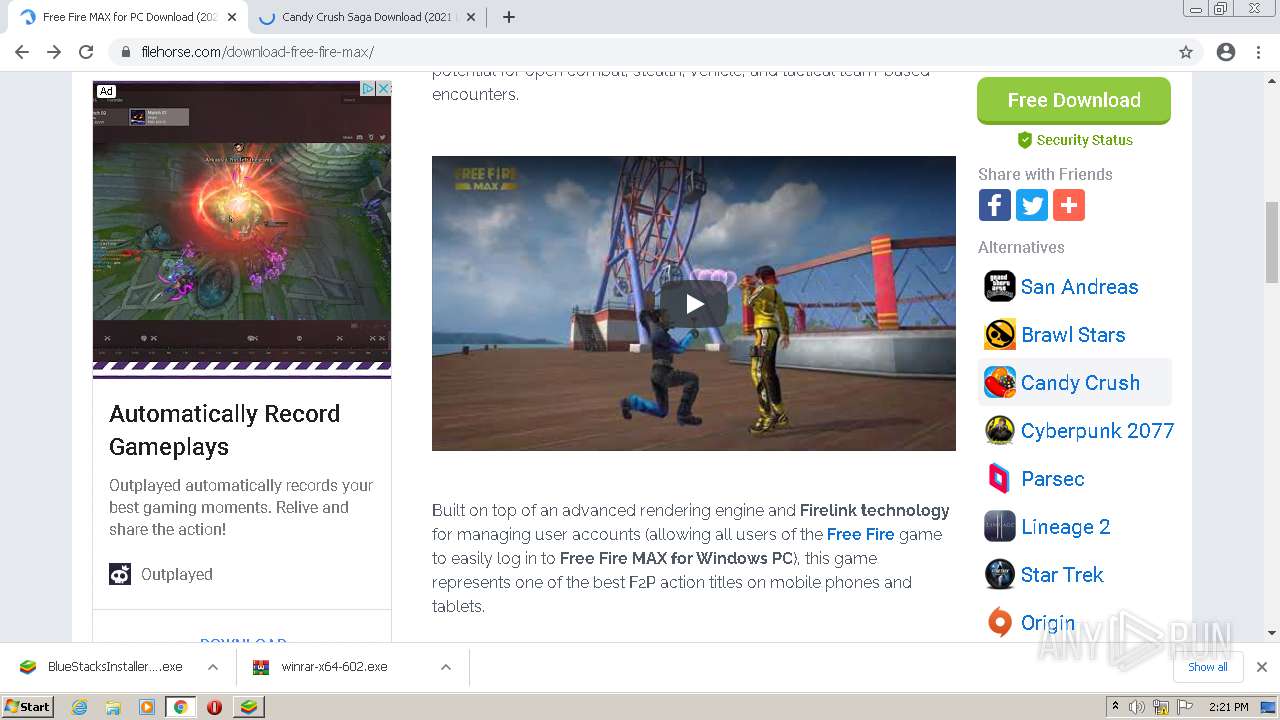Show hidden system tray icons

(1116, 707)
